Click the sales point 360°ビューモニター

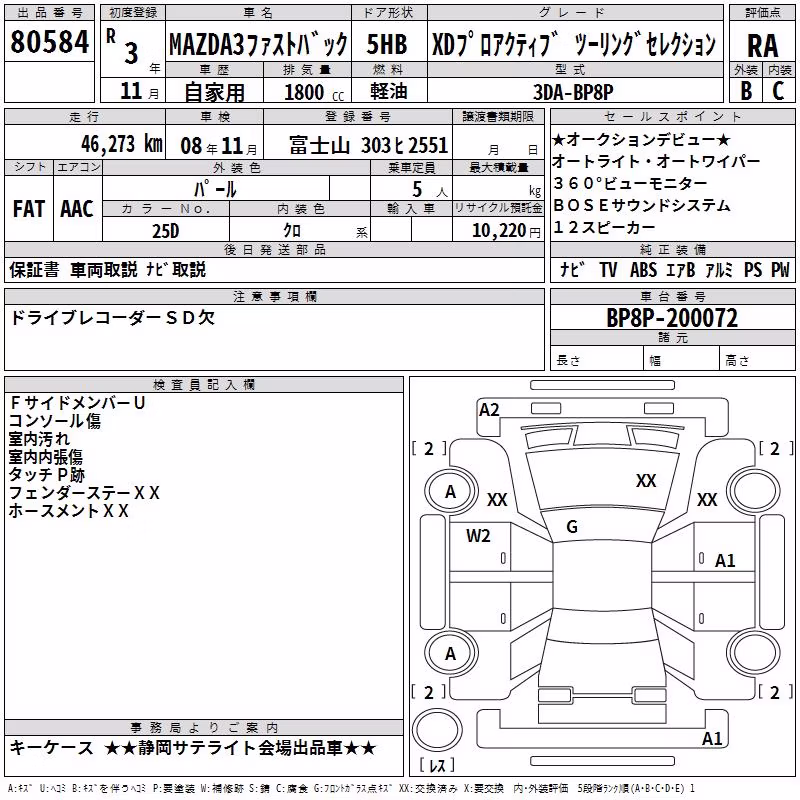point(630,183)
